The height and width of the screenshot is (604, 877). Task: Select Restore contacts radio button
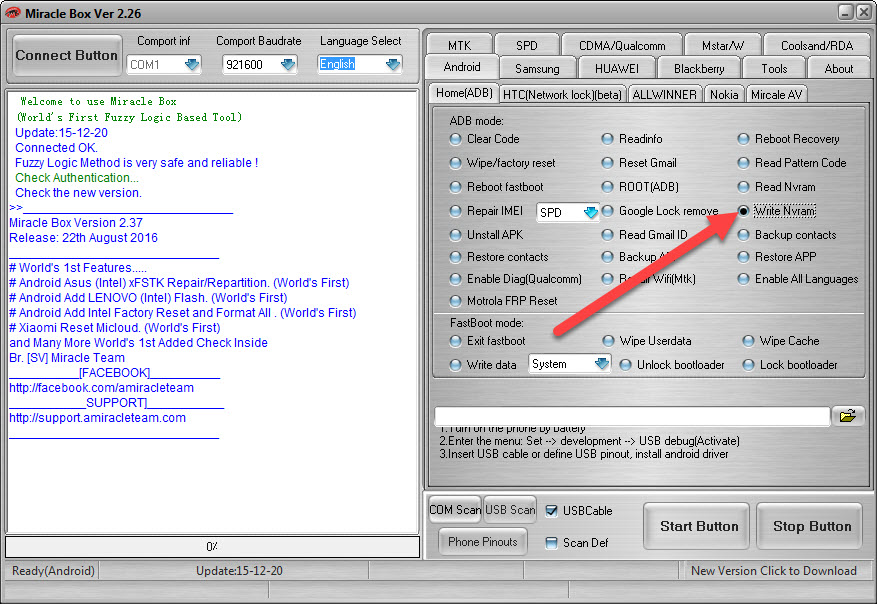click(455, 257)
